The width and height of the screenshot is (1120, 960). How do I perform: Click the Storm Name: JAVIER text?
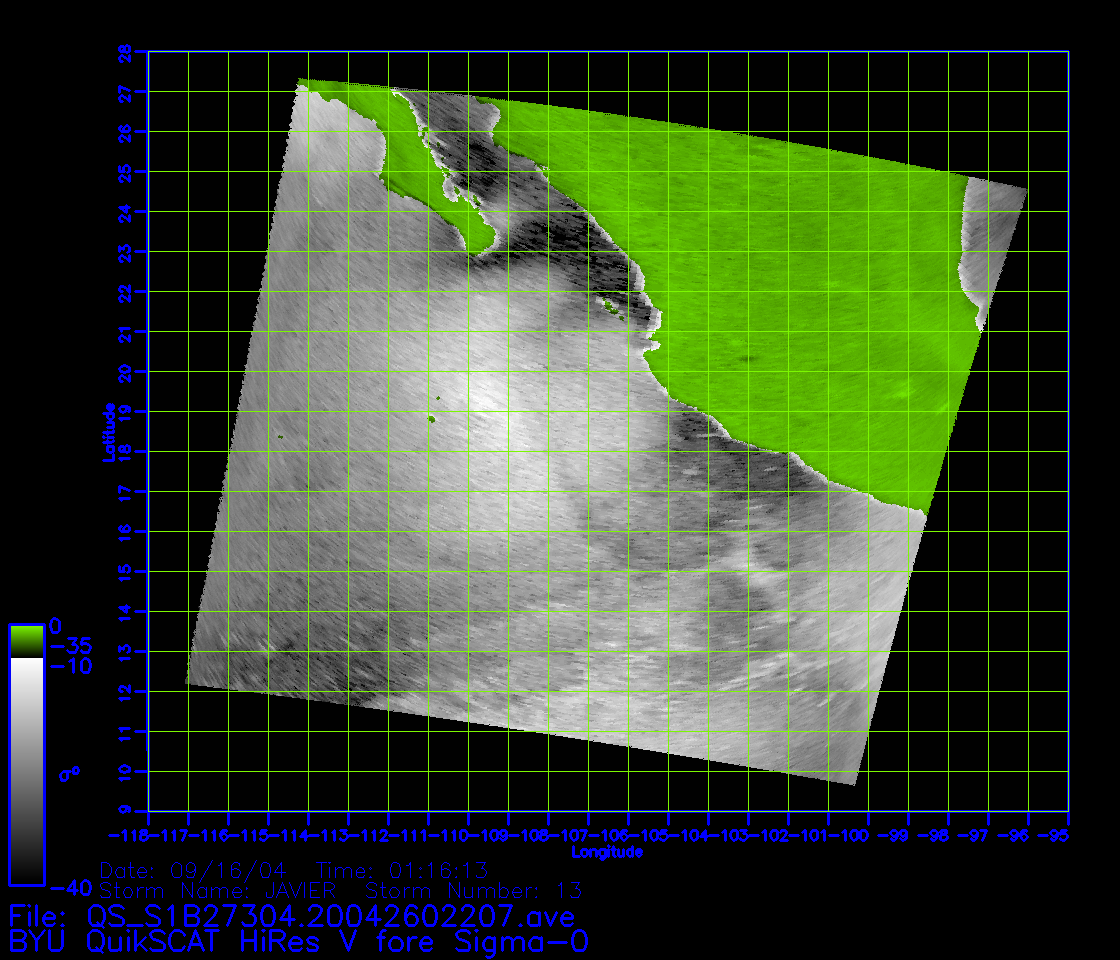(x=218, y=889)
